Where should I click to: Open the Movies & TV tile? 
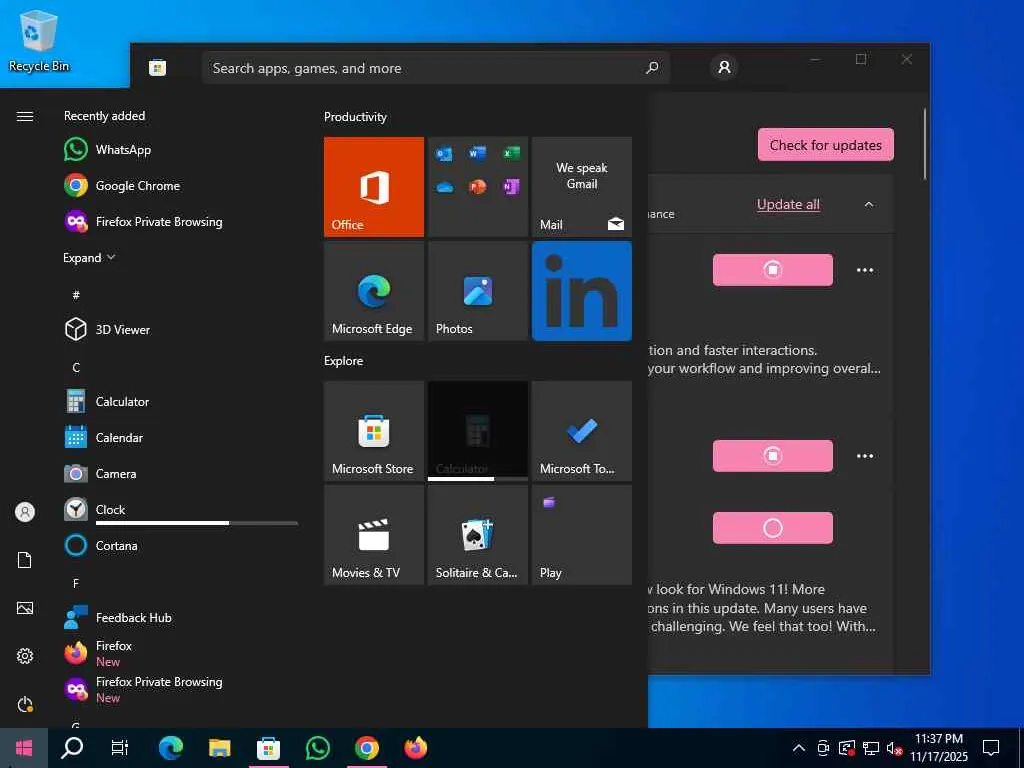coord(374,535)
